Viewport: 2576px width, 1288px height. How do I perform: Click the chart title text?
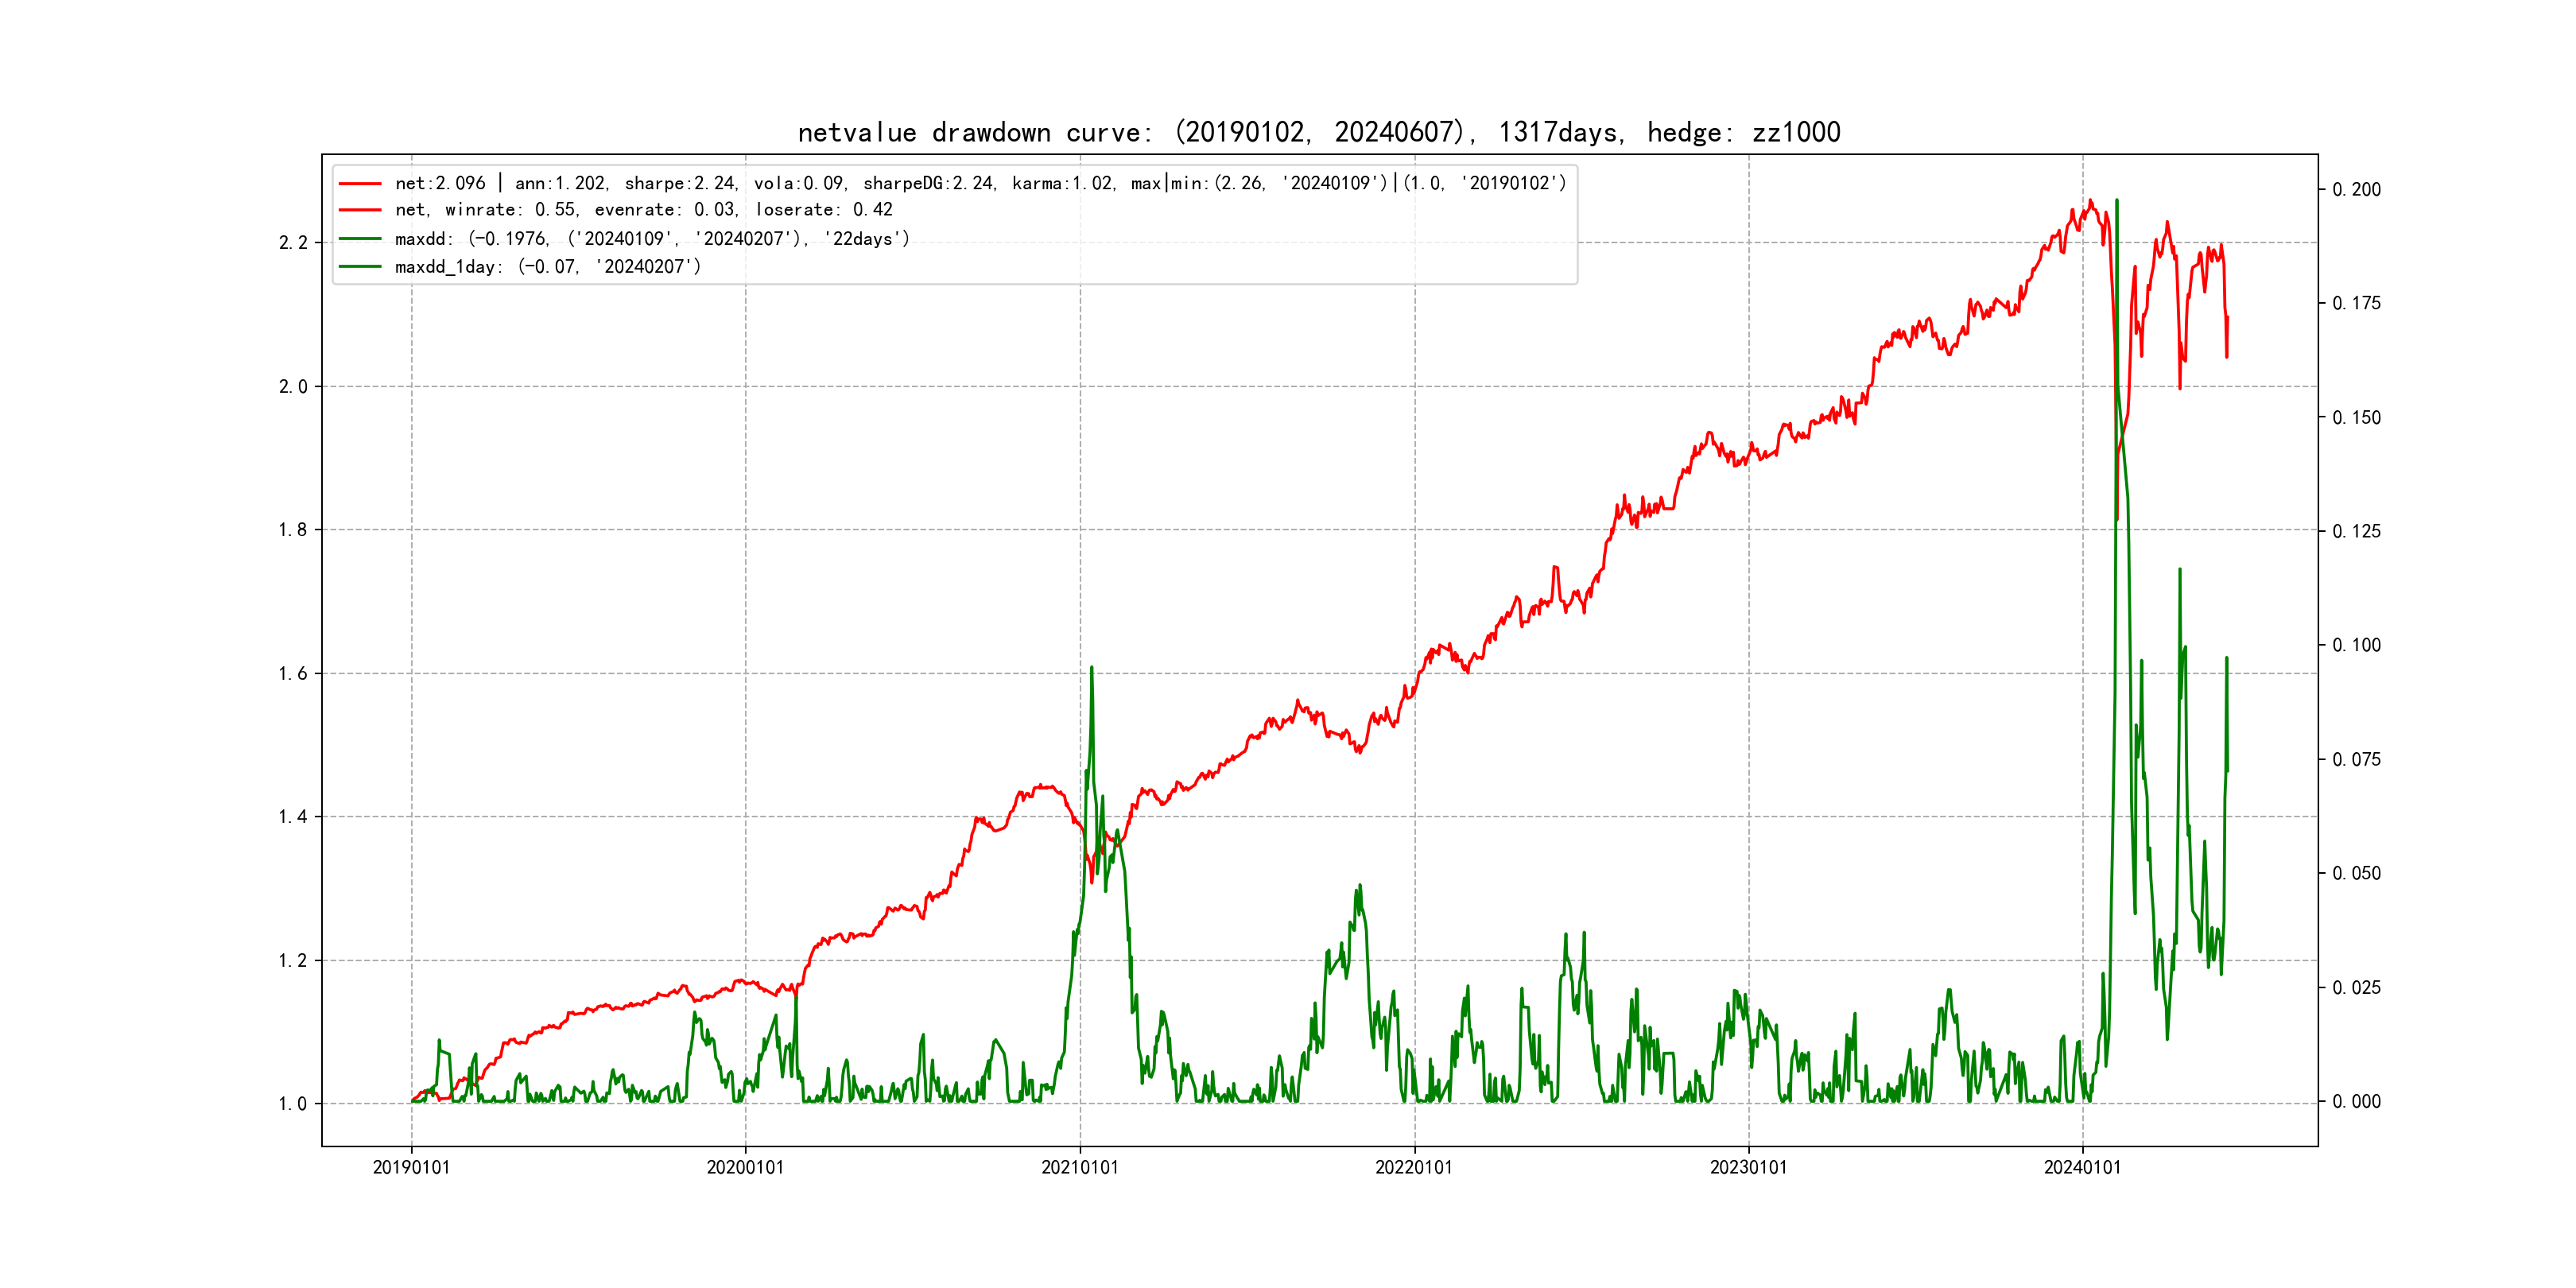1318,132
